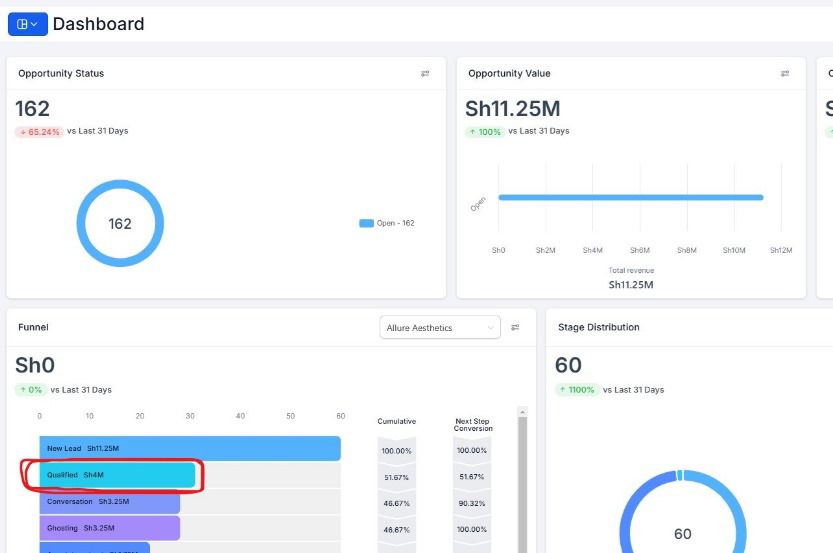Click the New Lead Sh11.25M funnel bar
The height and width of the screenshot is (553, 833).
(190, 448)
